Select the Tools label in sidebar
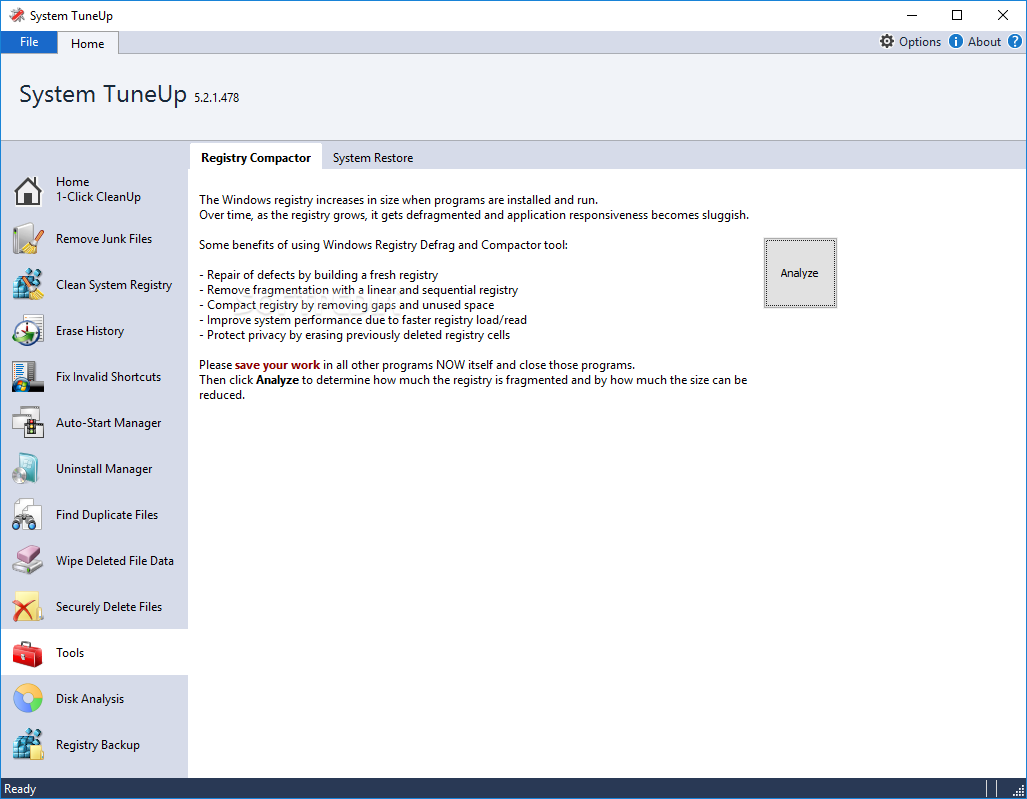Image resolution: width=1027 pixels, height=799 pixels. tap(70, 653)
